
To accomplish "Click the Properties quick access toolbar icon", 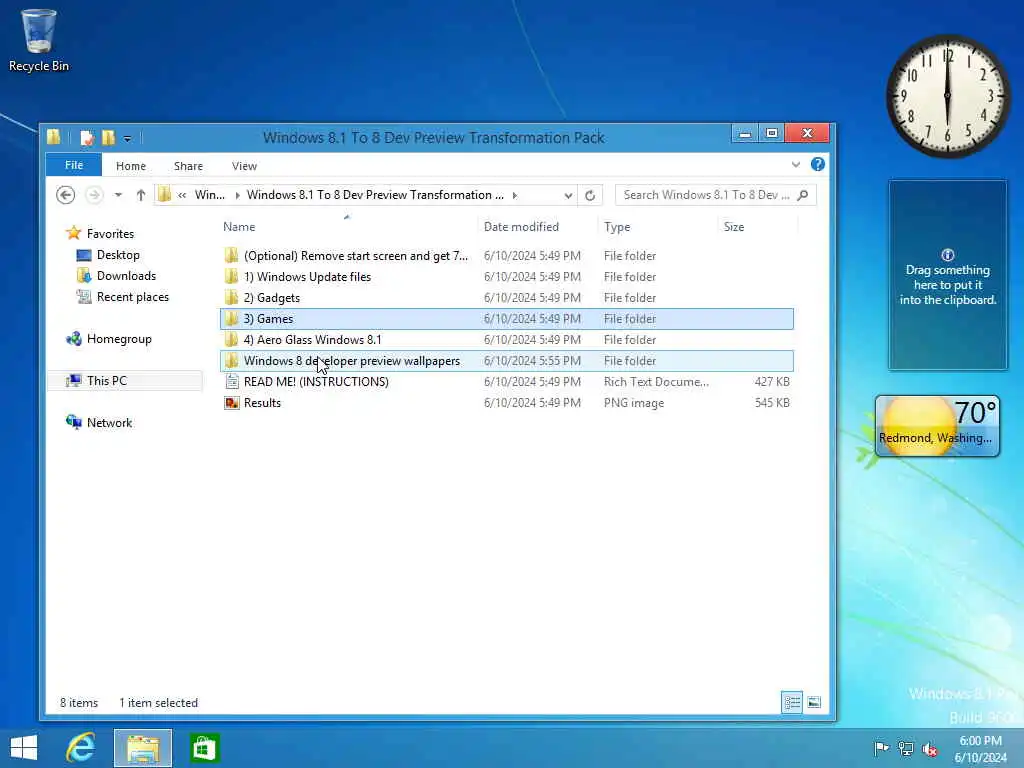I will click(86, 138).
